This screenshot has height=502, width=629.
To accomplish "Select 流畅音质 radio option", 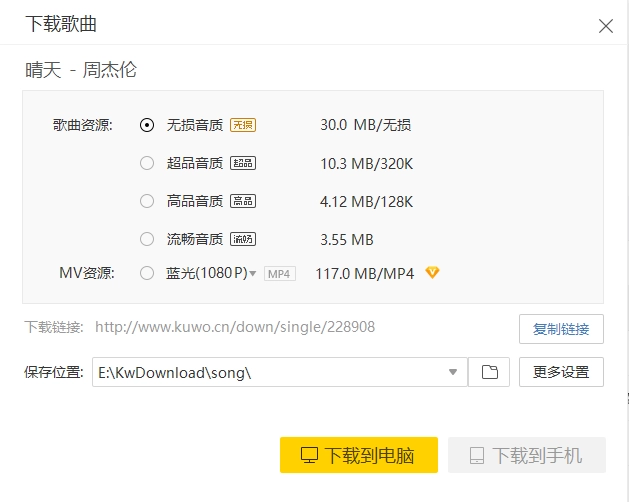I will click(x=147, y=239).
